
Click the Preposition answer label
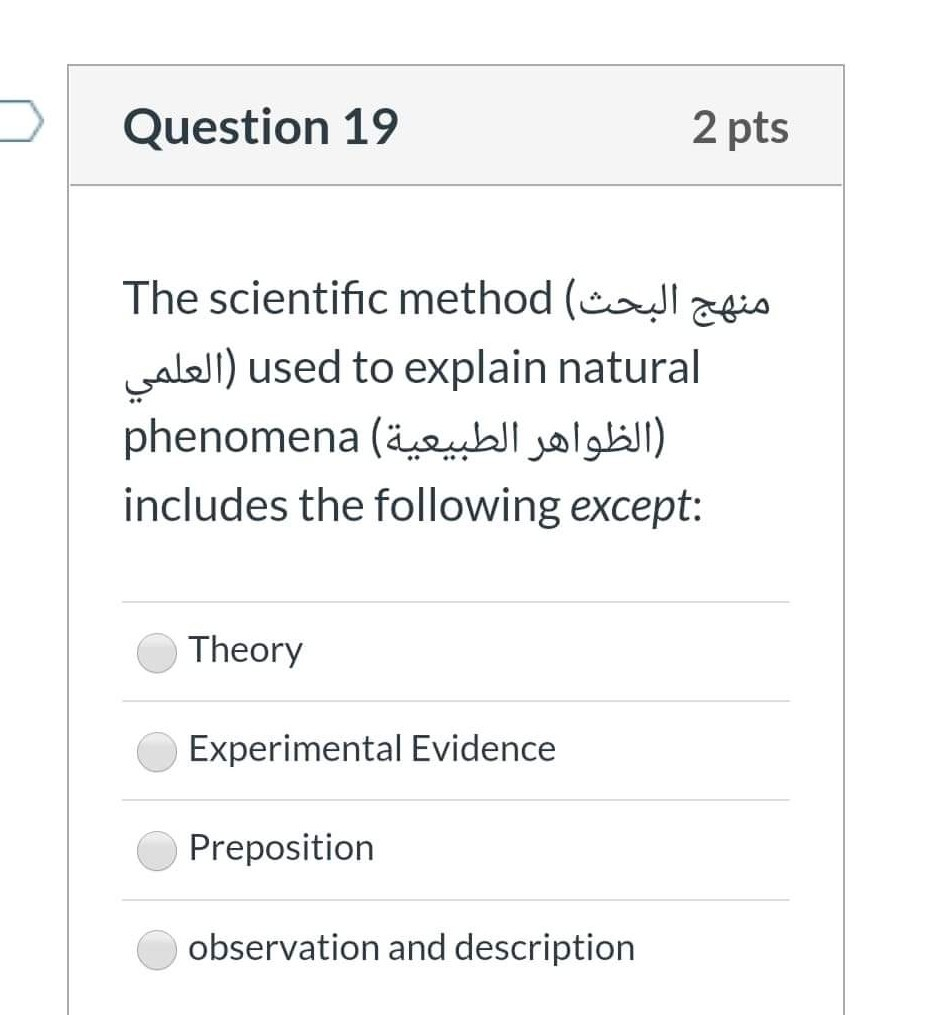(280, 849)
